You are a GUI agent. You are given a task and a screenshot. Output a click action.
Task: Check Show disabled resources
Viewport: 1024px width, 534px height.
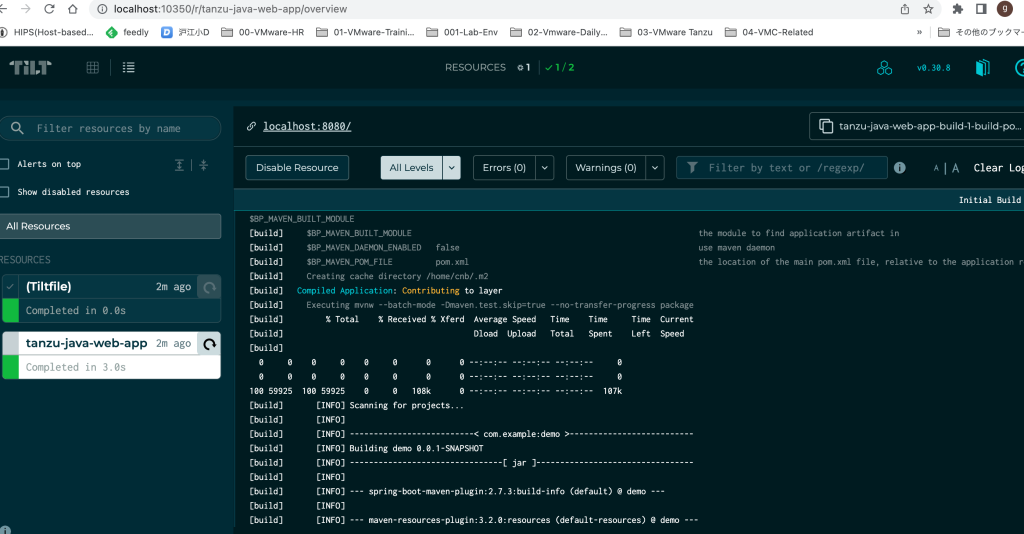[5, 192]
